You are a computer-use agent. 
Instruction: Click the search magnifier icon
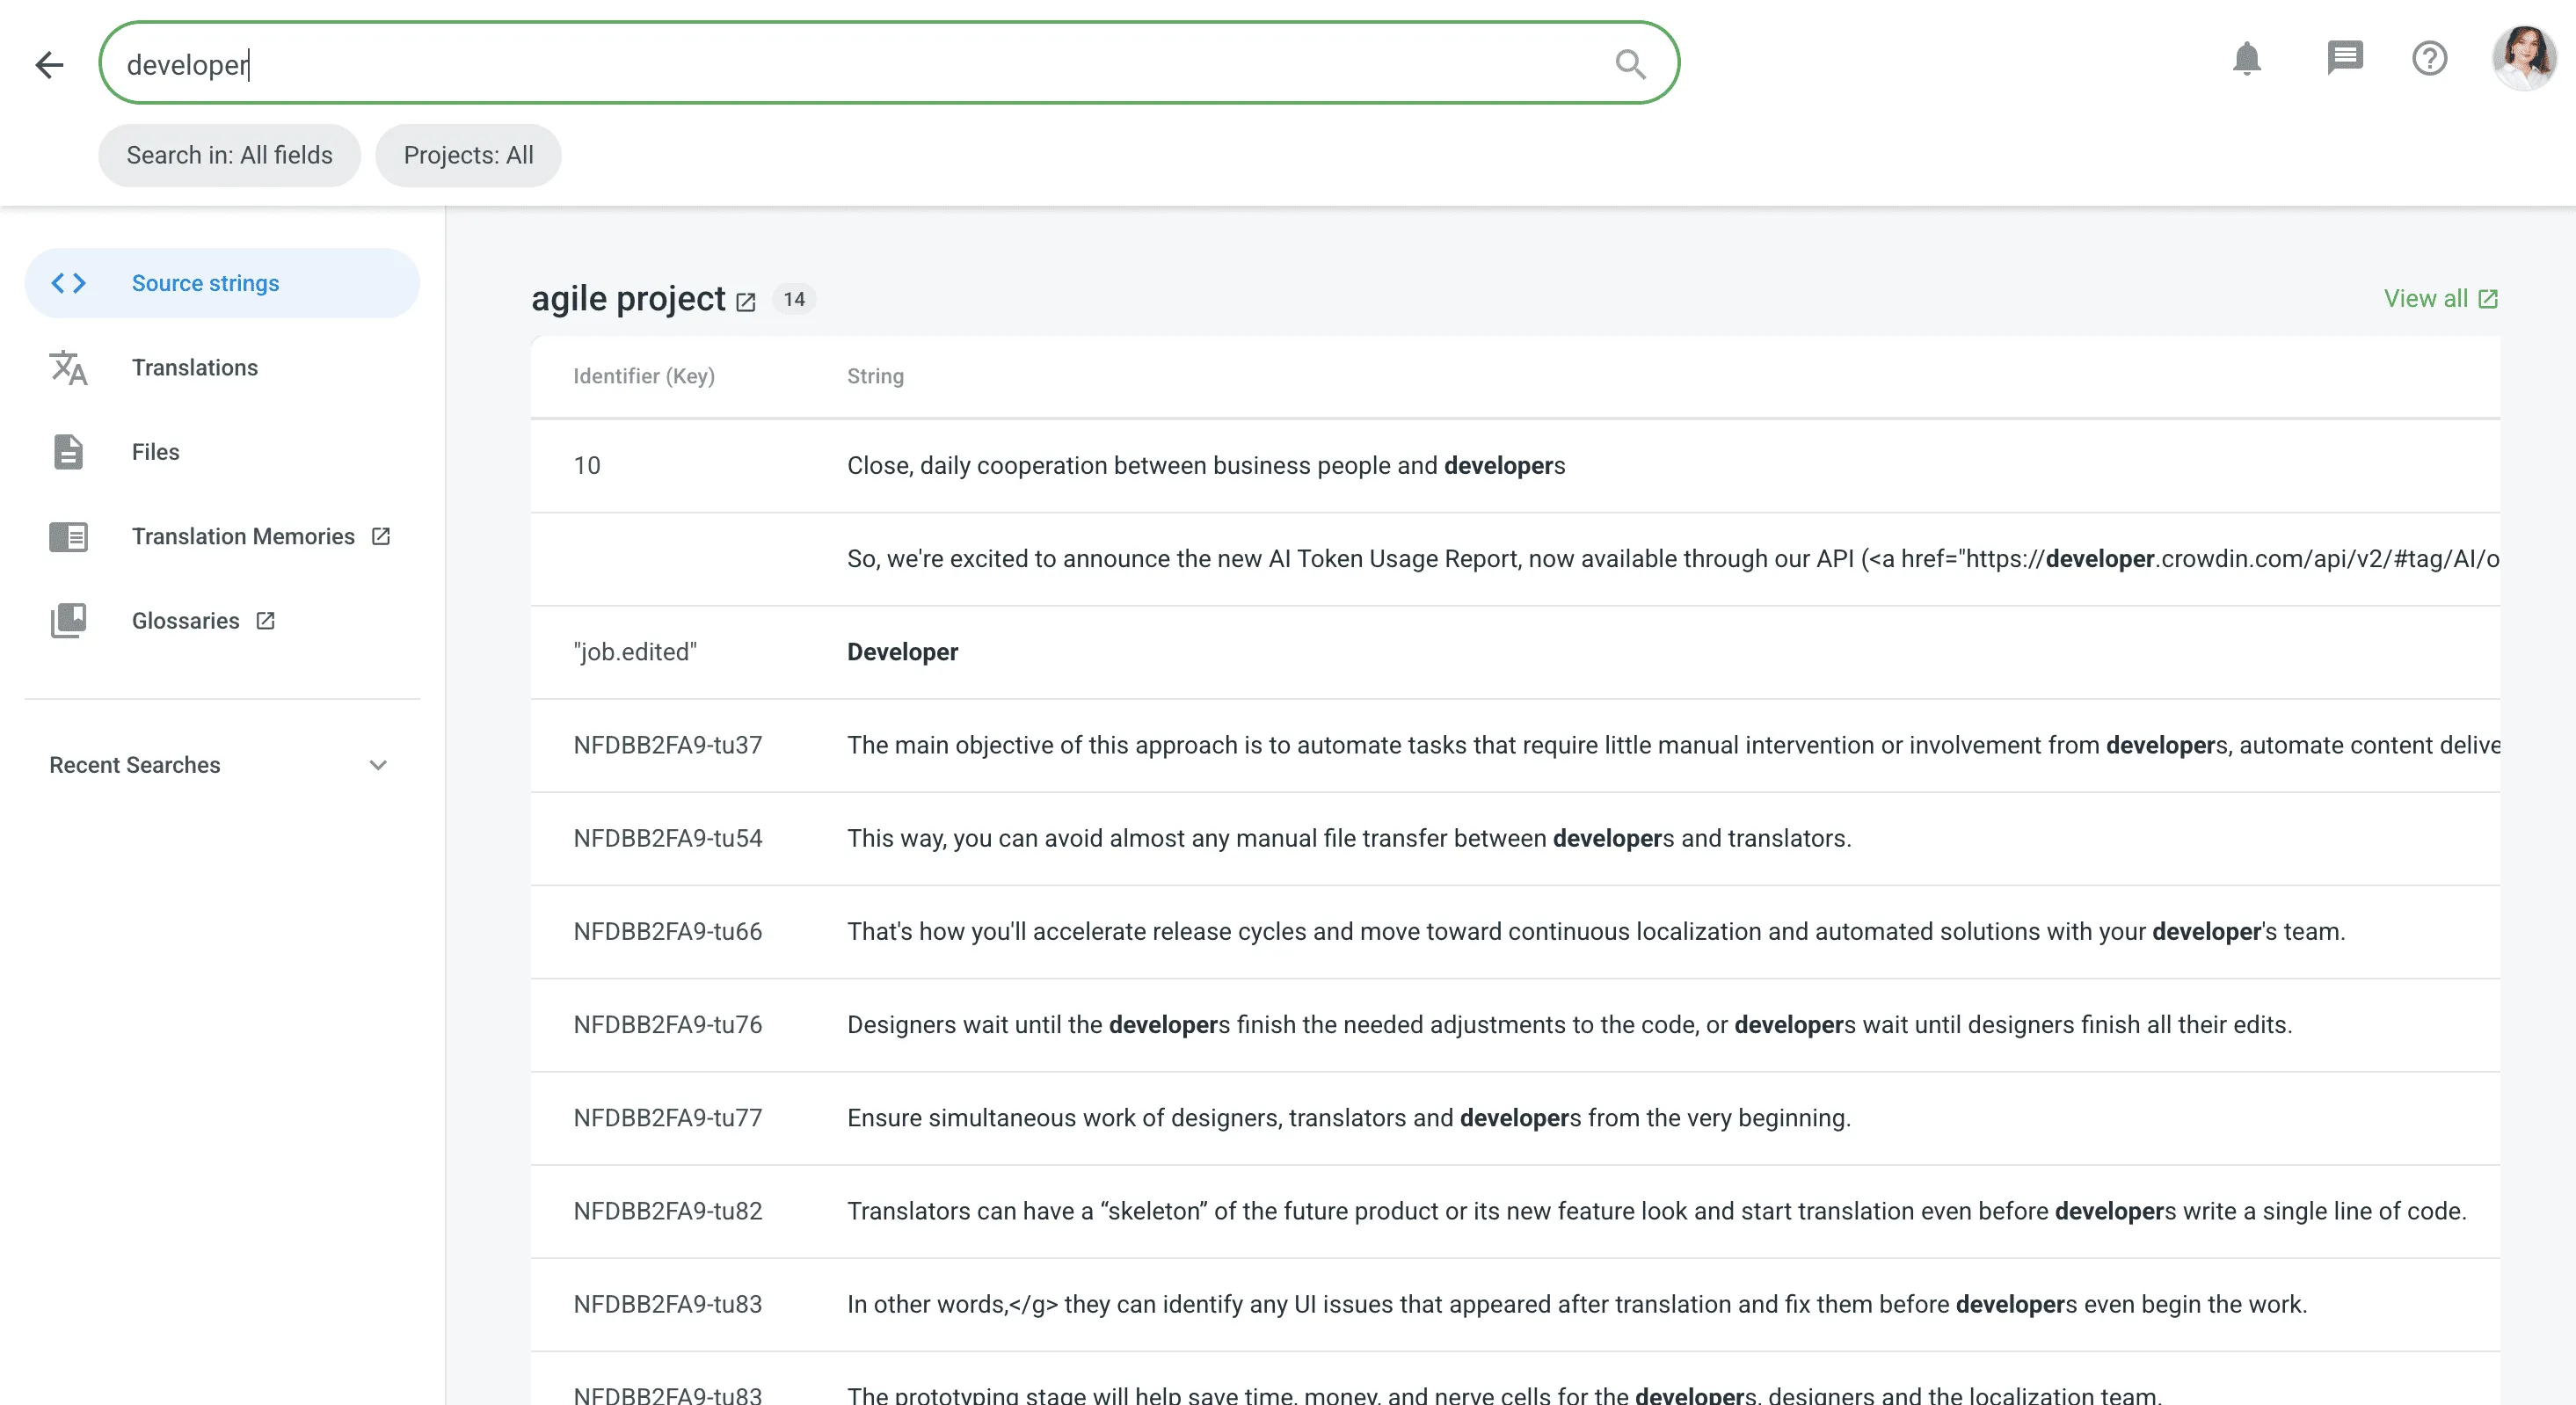click(1629, 65)
